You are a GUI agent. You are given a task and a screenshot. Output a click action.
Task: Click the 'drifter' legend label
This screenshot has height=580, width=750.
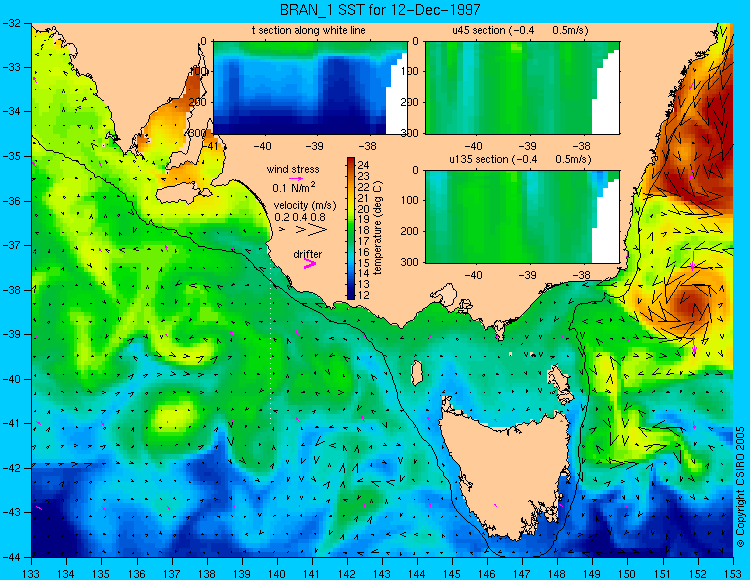click(308, 254)
